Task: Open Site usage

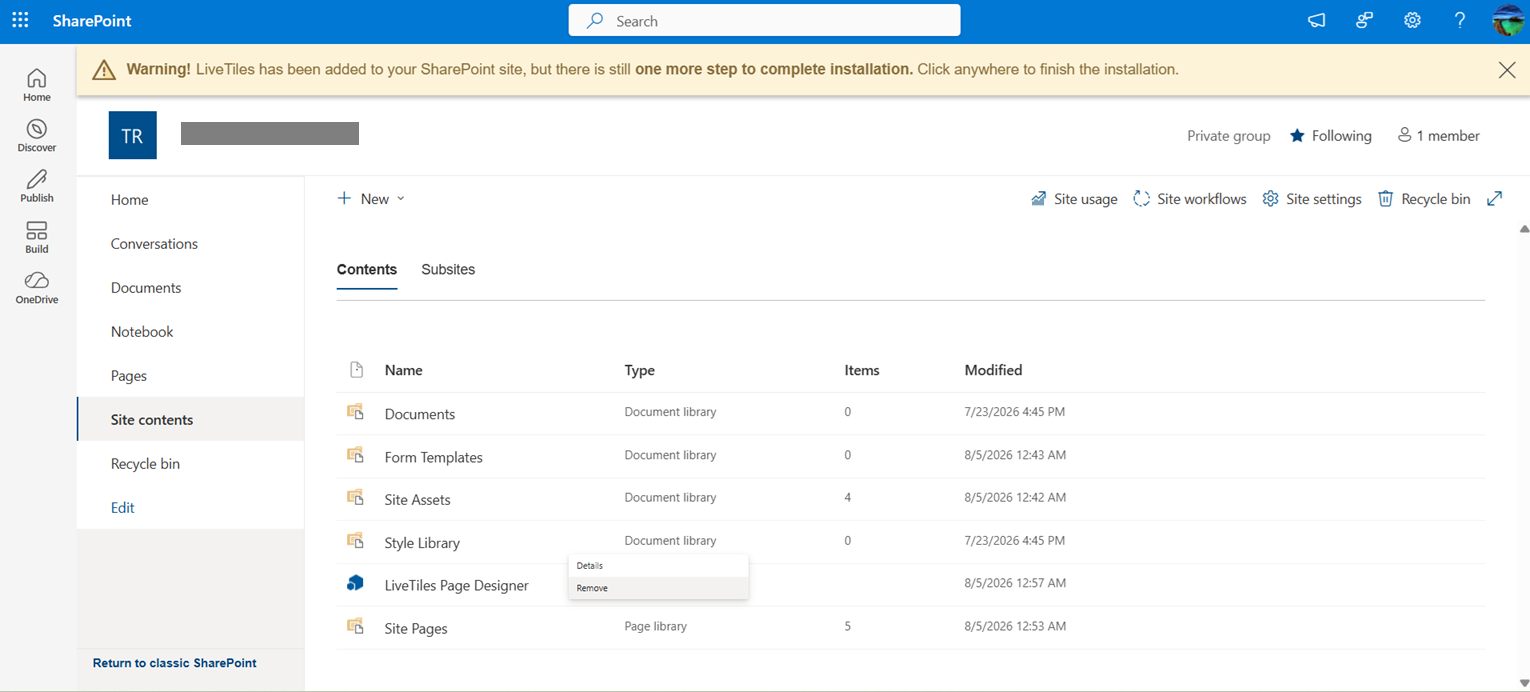Action: tap(1074, 199)
